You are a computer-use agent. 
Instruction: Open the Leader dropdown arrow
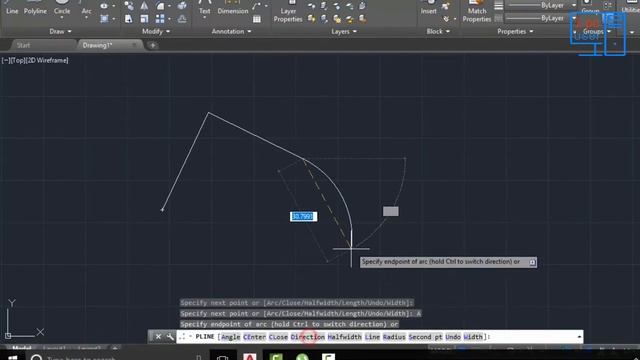click(x=266, y=6)
